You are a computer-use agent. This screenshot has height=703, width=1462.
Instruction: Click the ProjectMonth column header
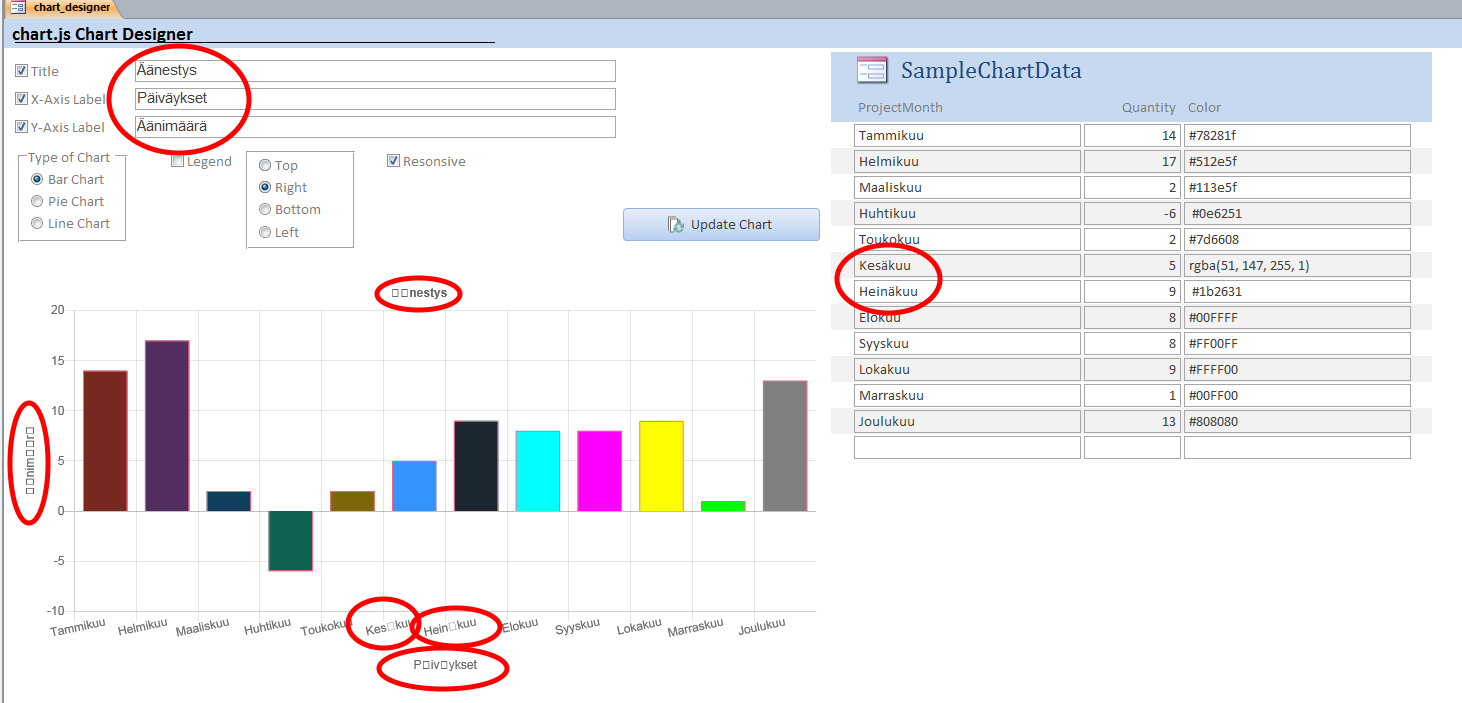[900, 107]
